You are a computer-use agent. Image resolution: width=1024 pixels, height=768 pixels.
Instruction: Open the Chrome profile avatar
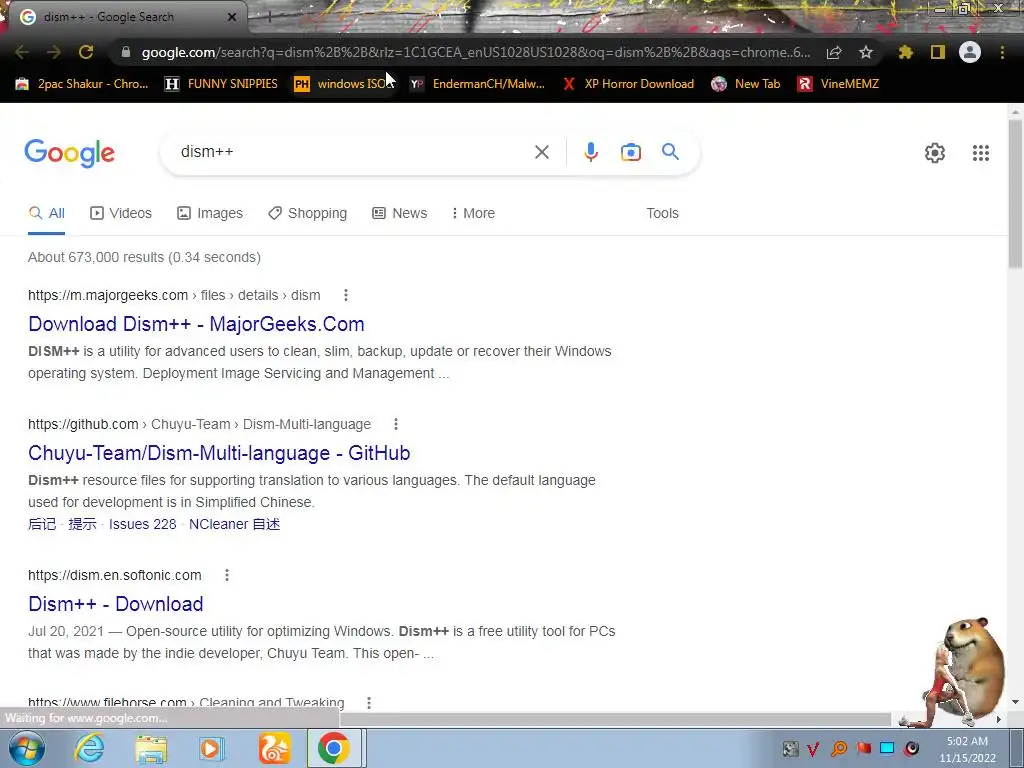[970, 52]
